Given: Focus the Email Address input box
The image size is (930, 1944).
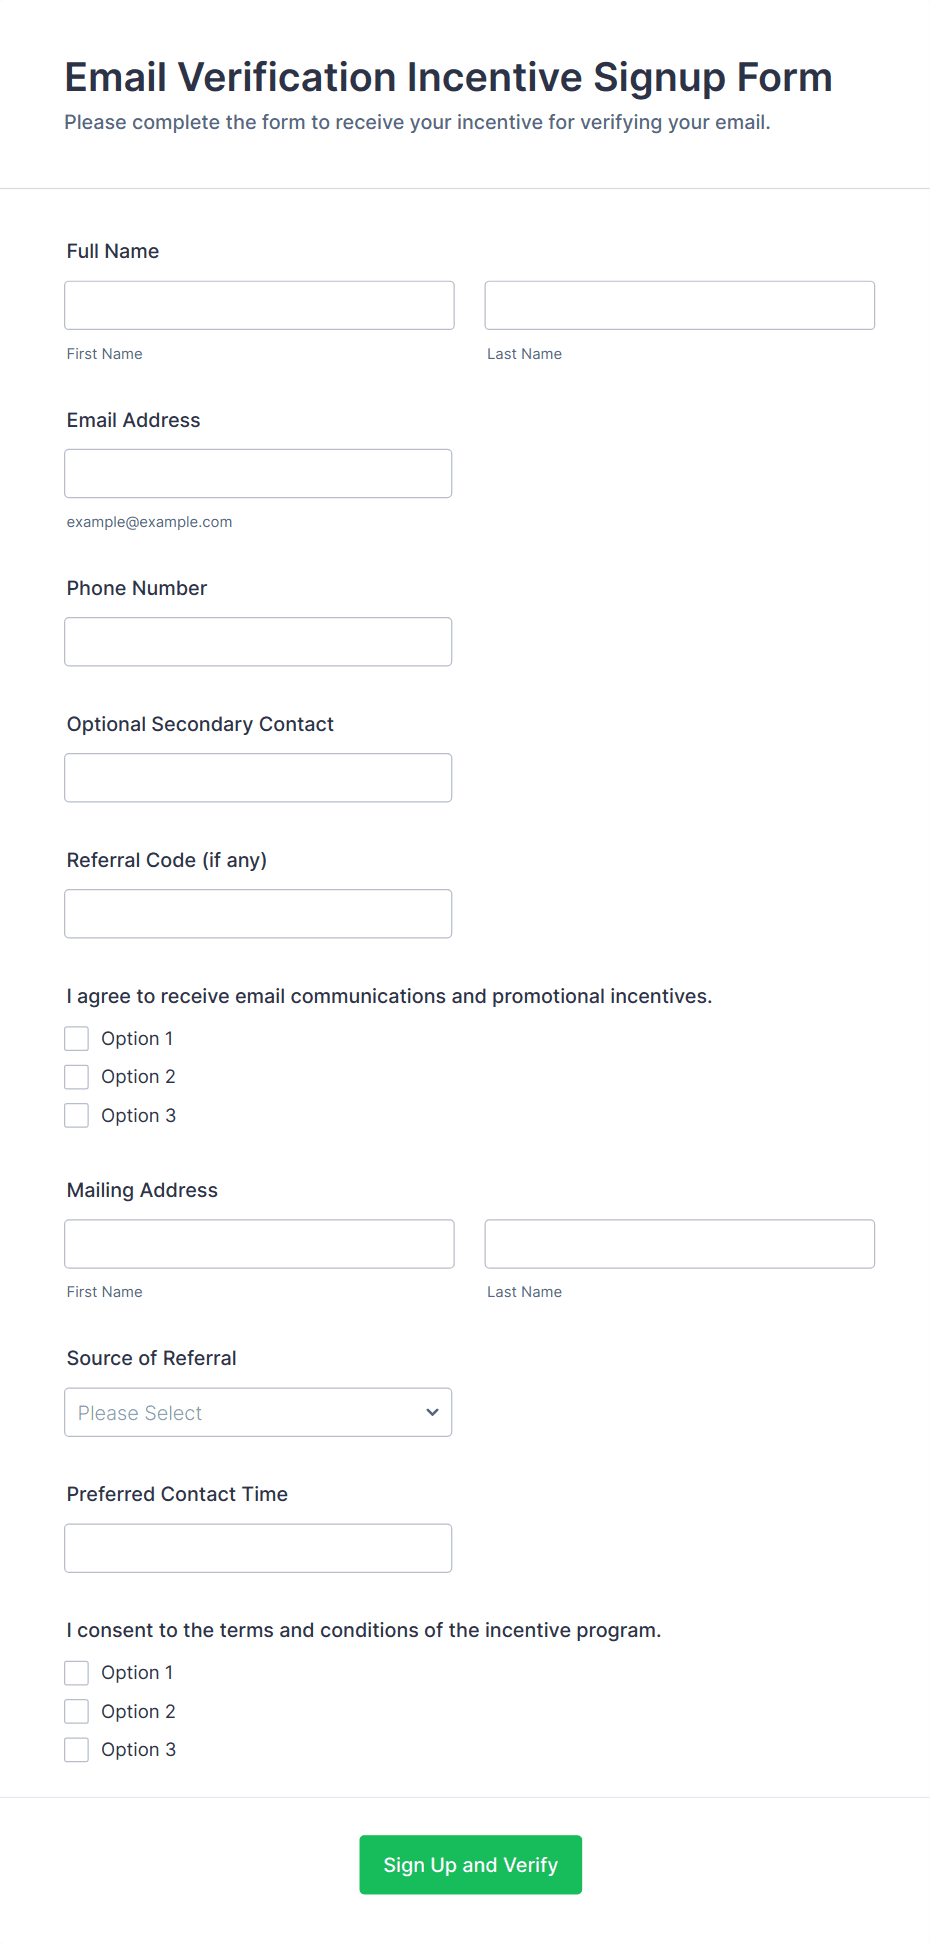Looking at the screenshot, I should click(258, 473).
